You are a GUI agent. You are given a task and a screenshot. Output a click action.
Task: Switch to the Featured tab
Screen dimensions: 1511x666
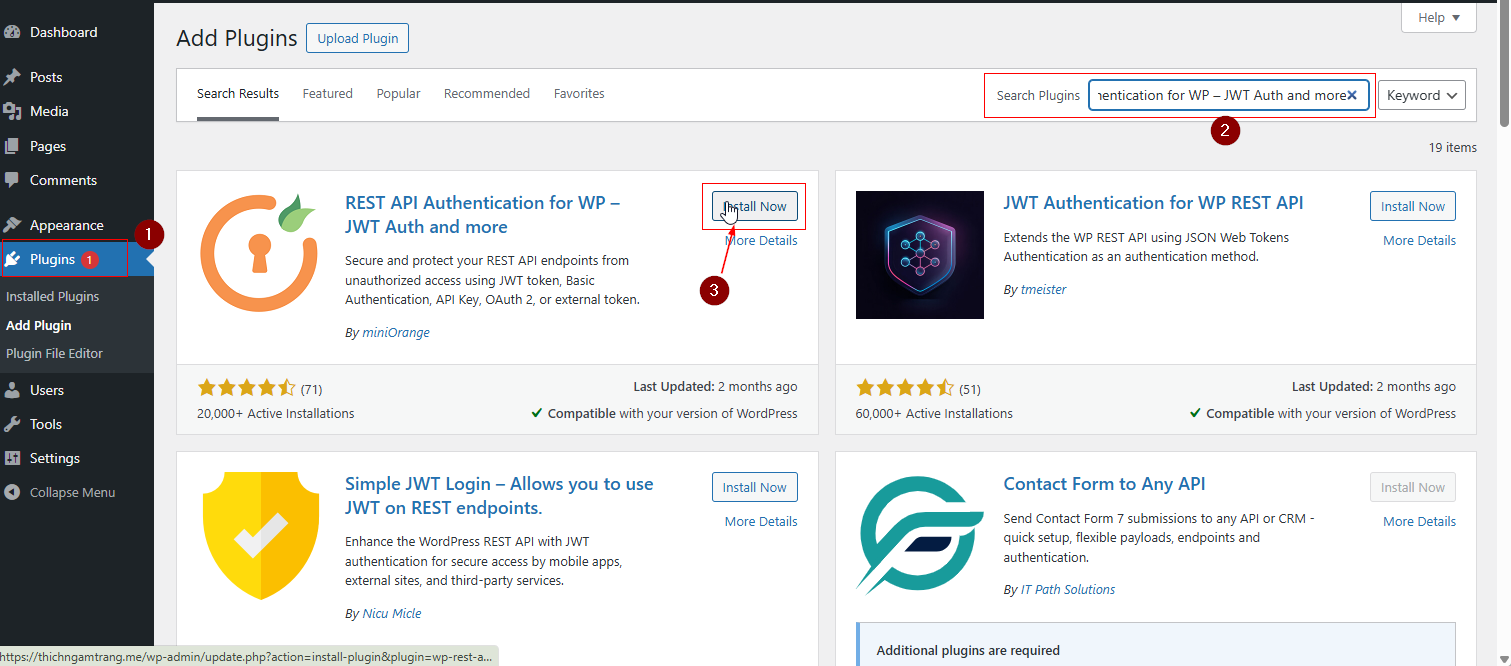click(x=327, y=94)
